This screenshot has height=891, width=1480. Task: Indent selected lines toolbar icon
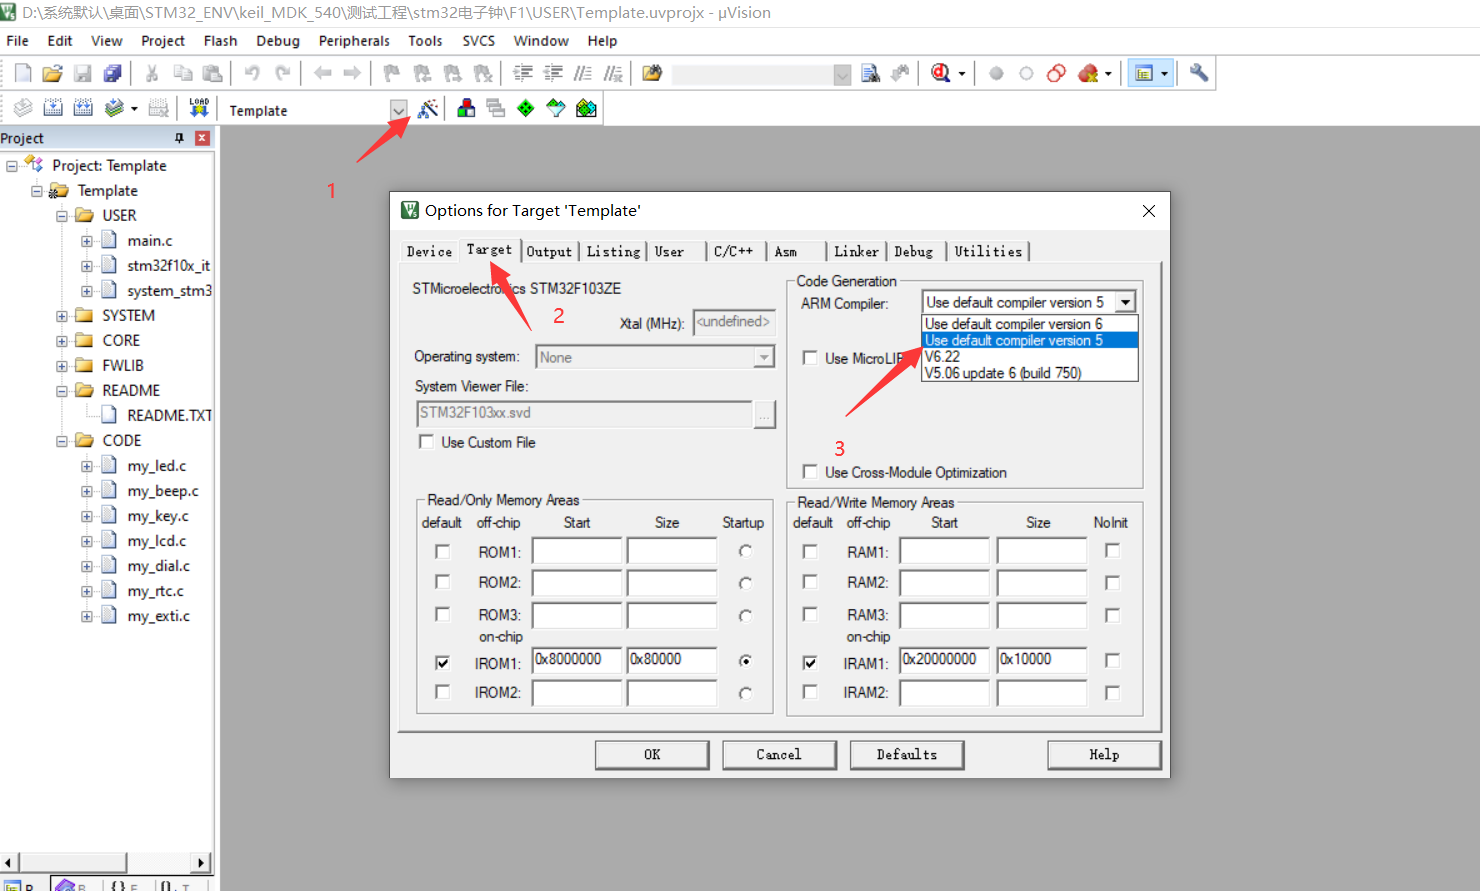523,73
